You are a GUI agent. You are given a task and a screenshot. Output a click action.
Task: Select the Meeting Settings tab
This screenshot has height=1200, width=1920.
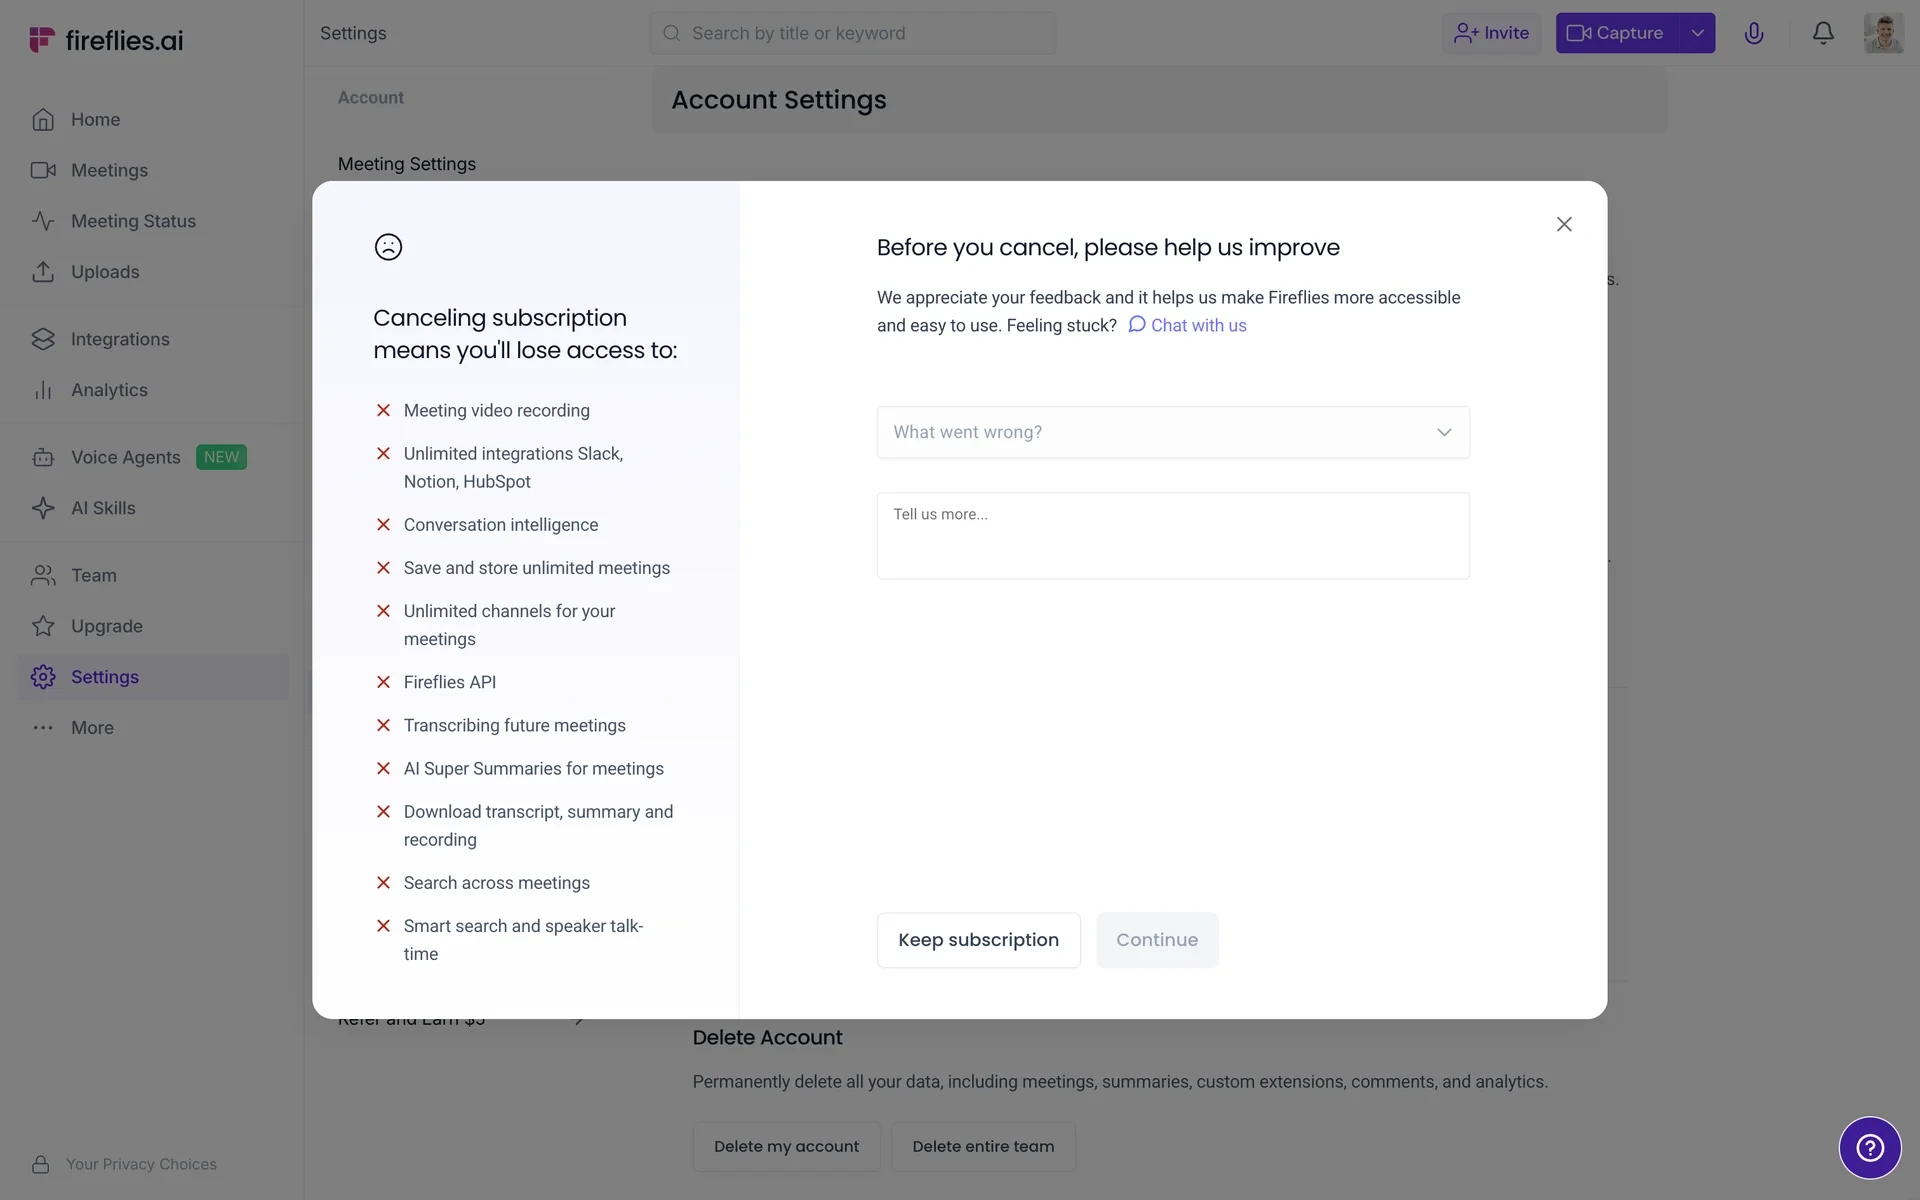click(407, 164)
